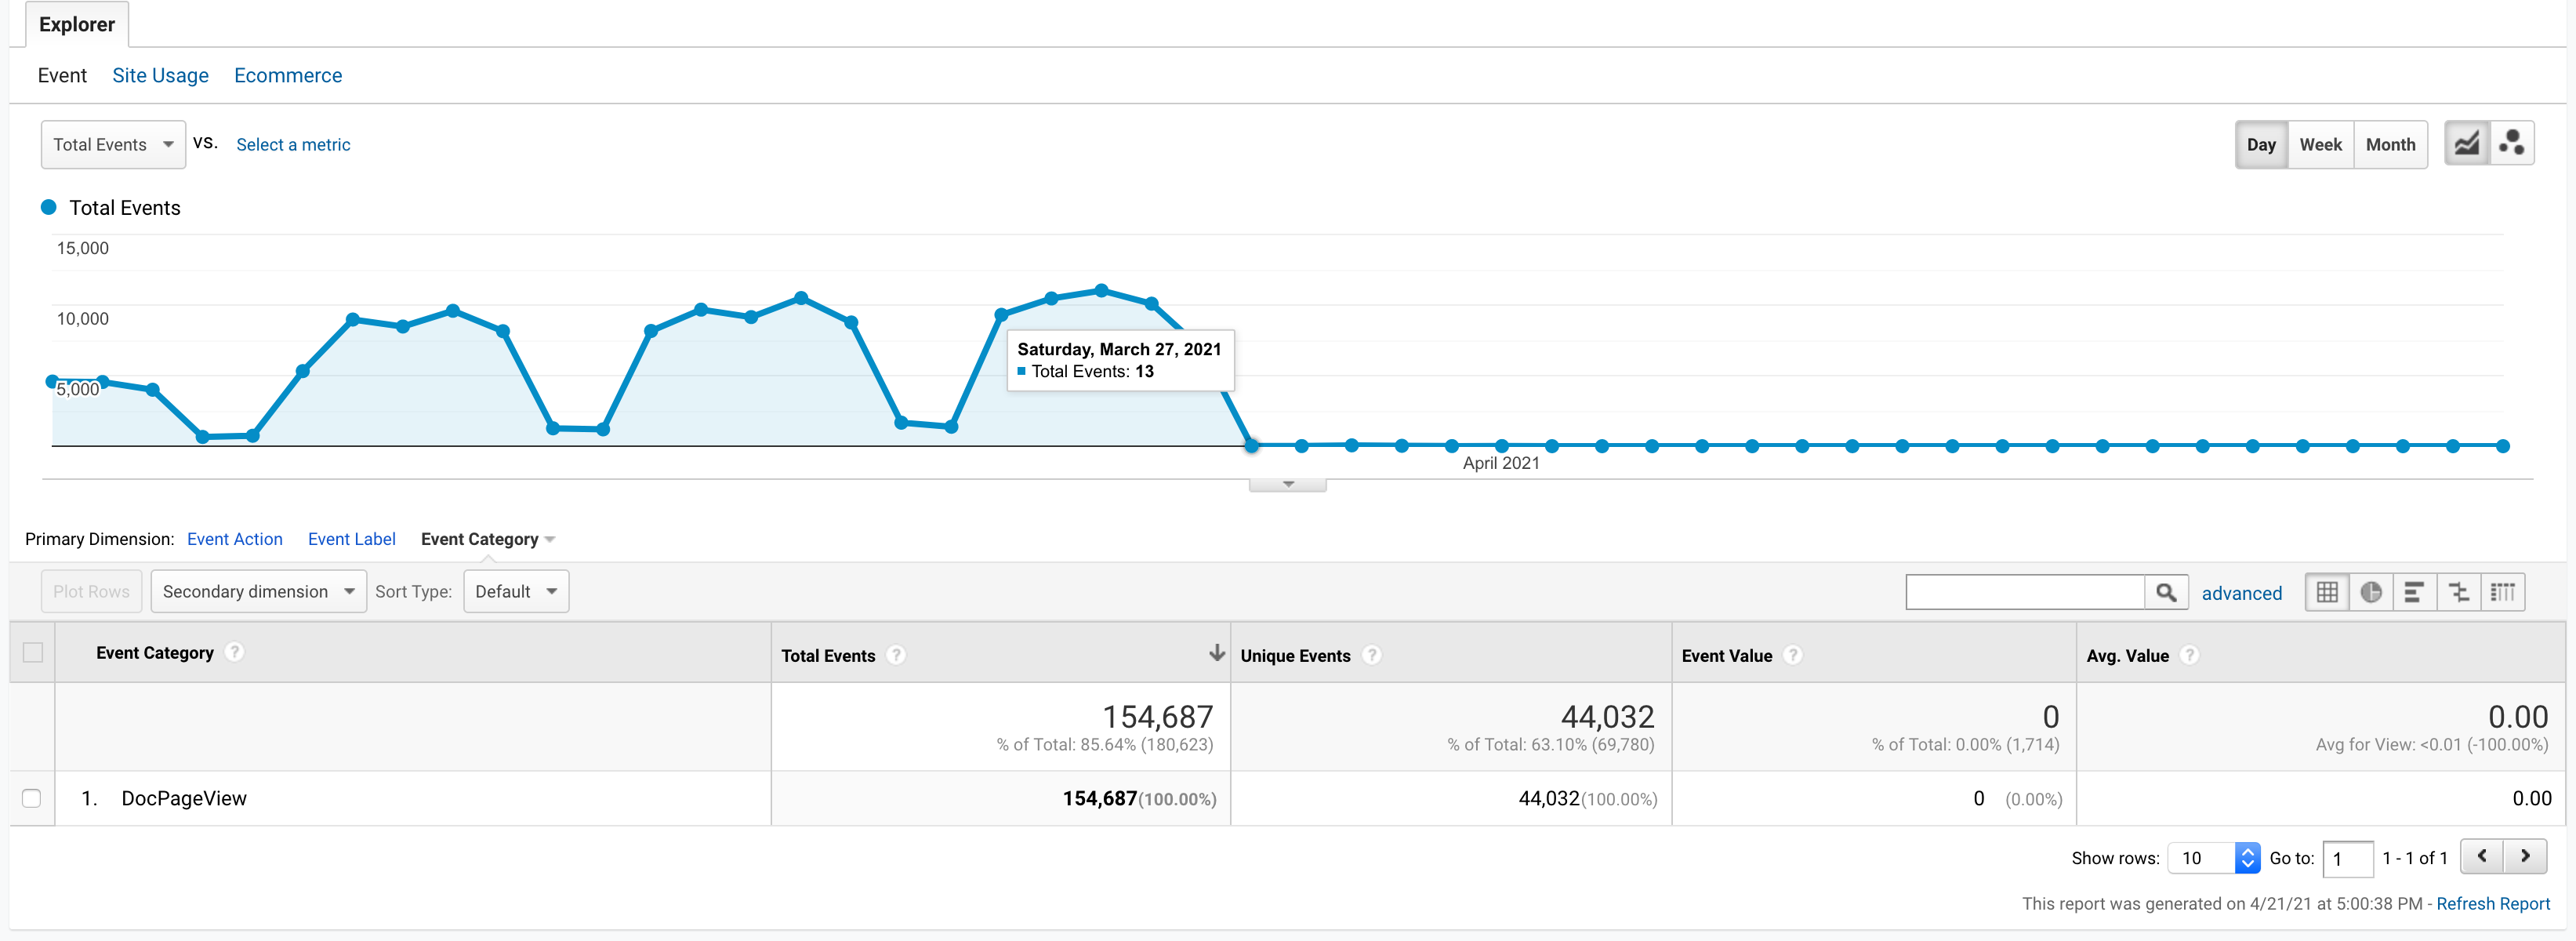
Task: Switch to Ecommerce metric group
Action: (x=288, y=75)
